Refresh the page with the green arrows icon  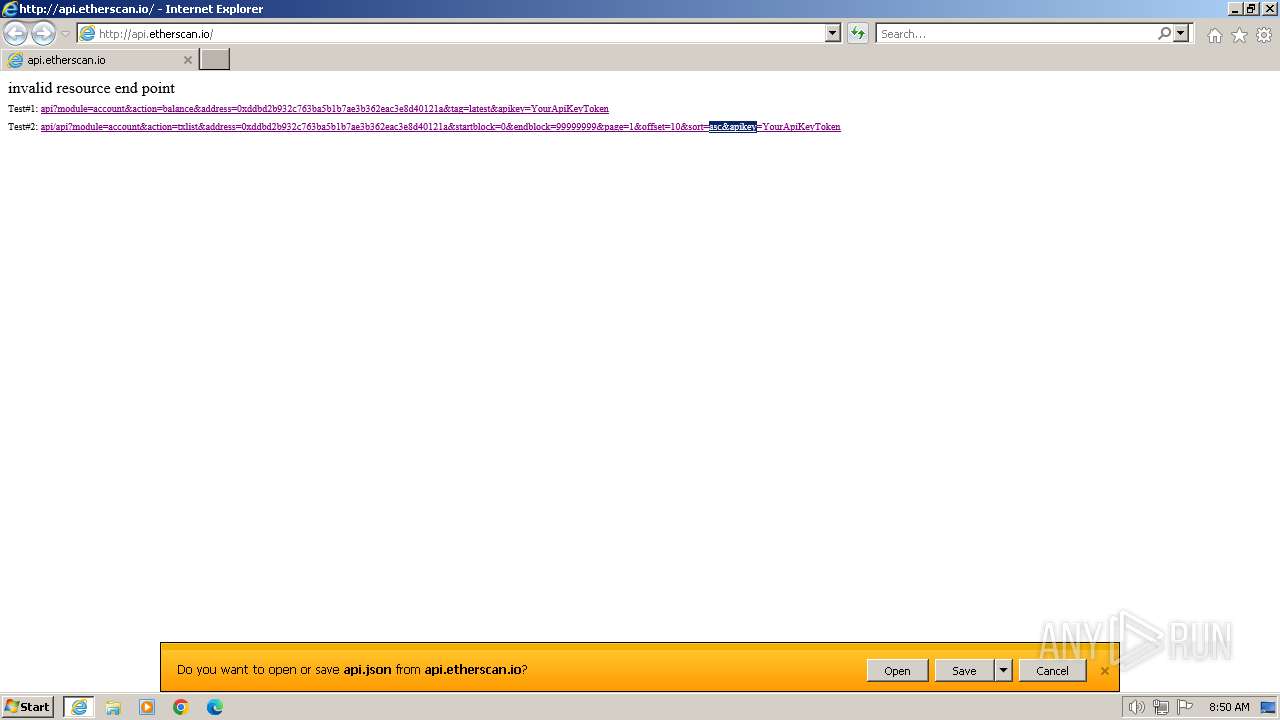(858, 33)
